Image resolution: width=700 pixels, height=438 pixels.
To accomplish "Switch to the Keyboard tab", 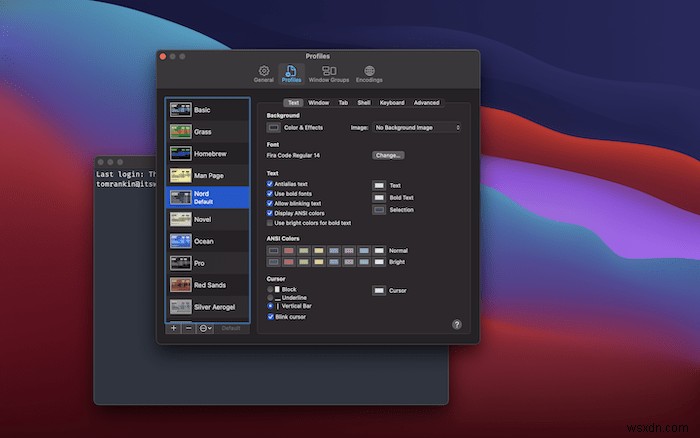I will click(392, 102).
